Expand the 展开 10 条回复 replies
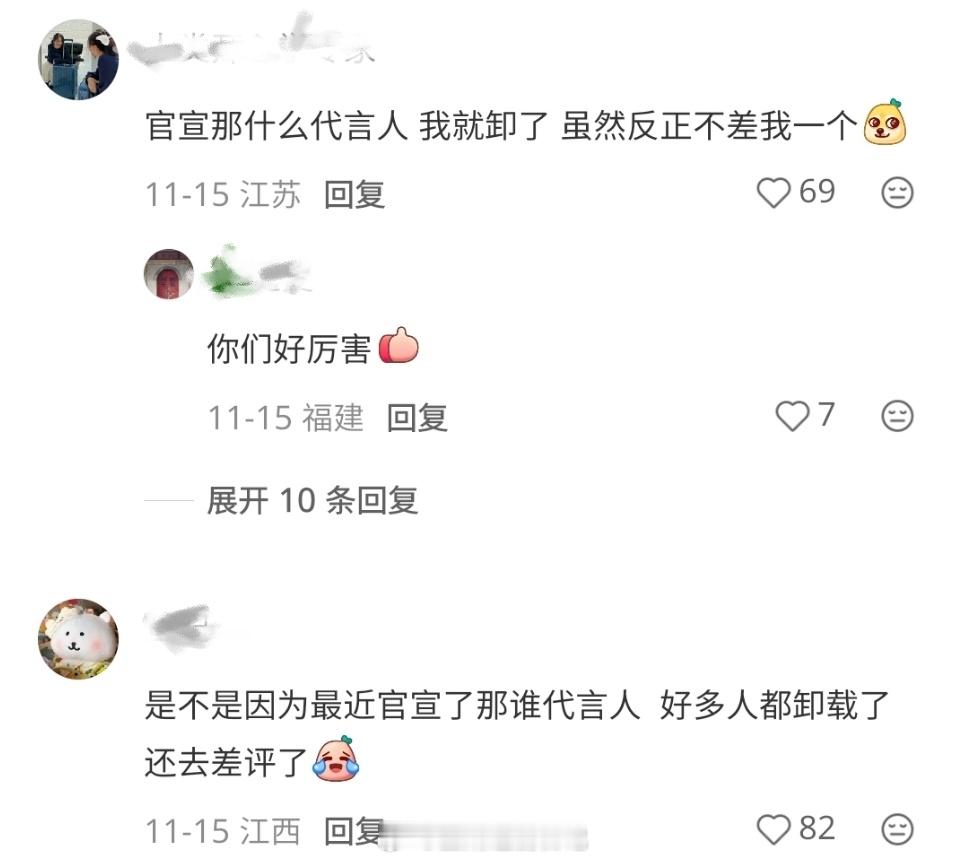The height and width of the screenshot is (861, 968). click(x=312, y=500)
